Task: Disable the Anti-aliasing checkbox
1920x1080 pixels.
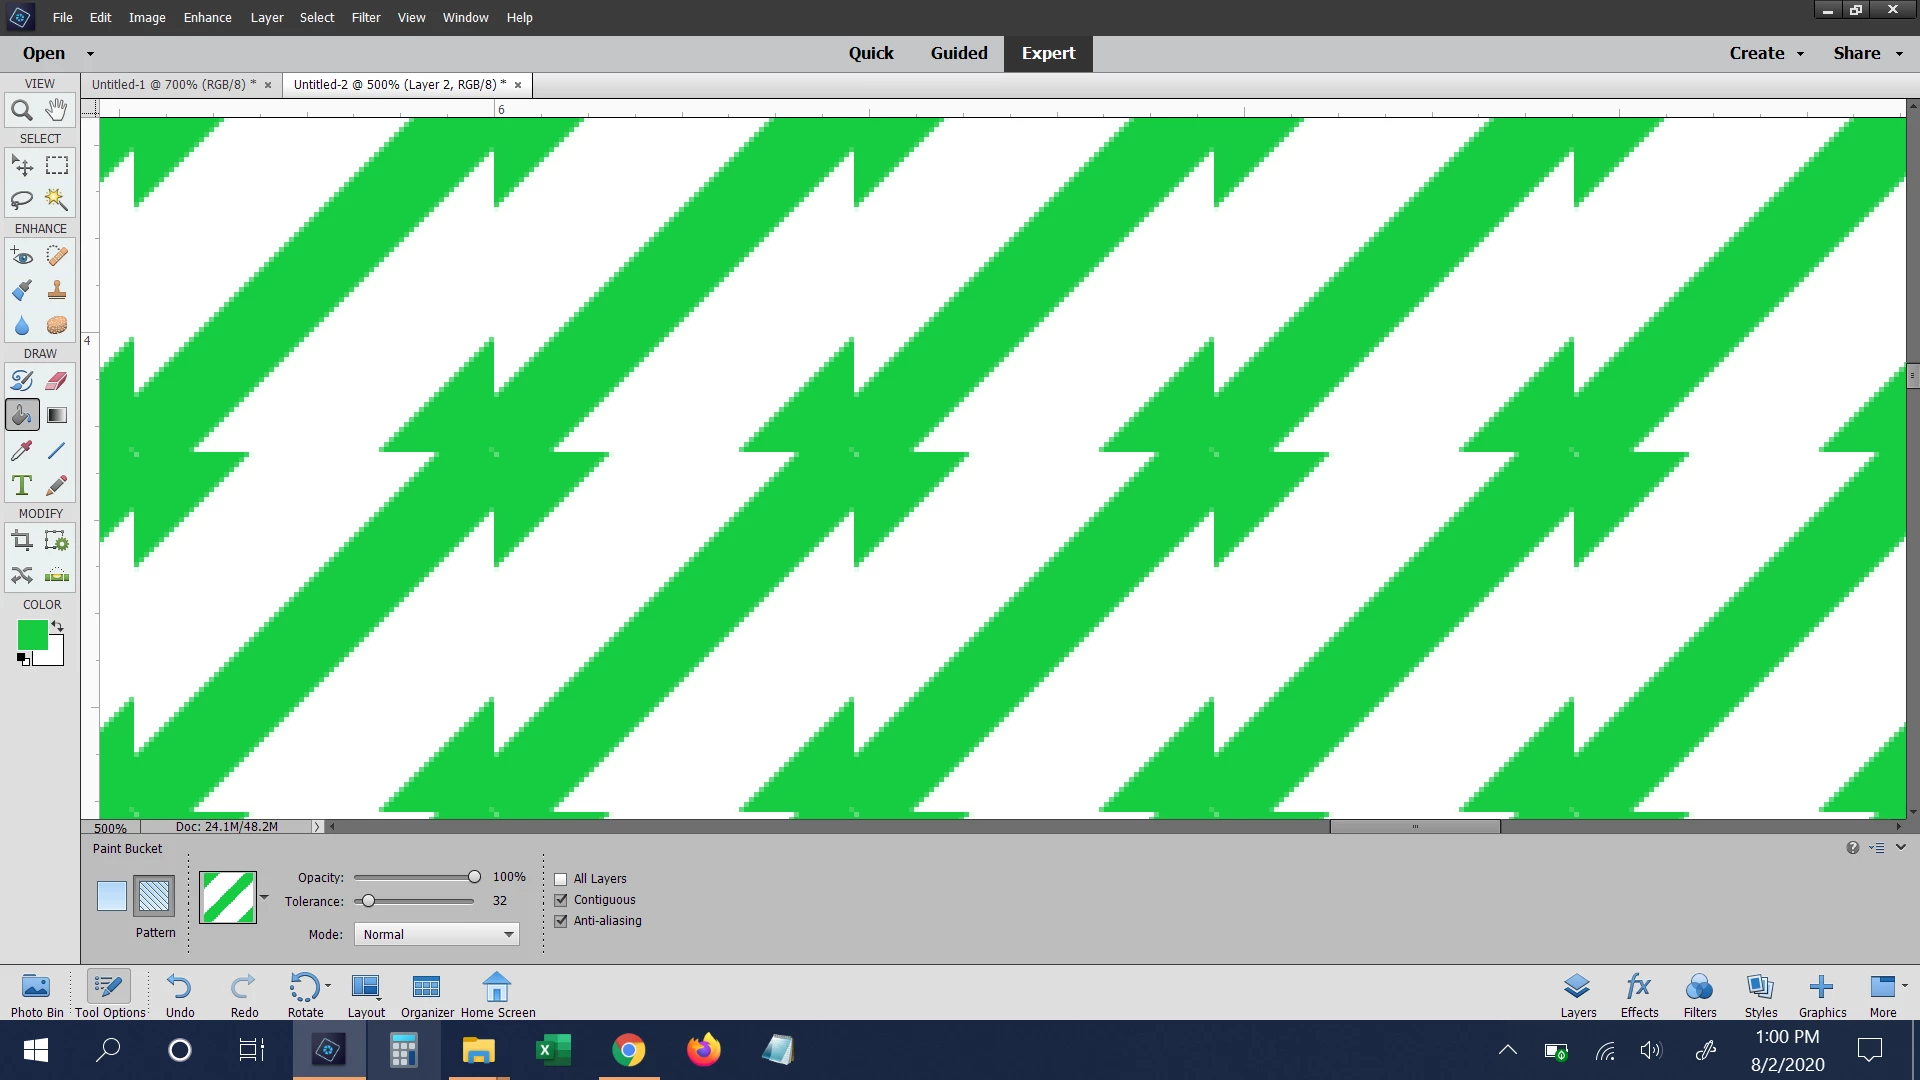Action: 561,921
